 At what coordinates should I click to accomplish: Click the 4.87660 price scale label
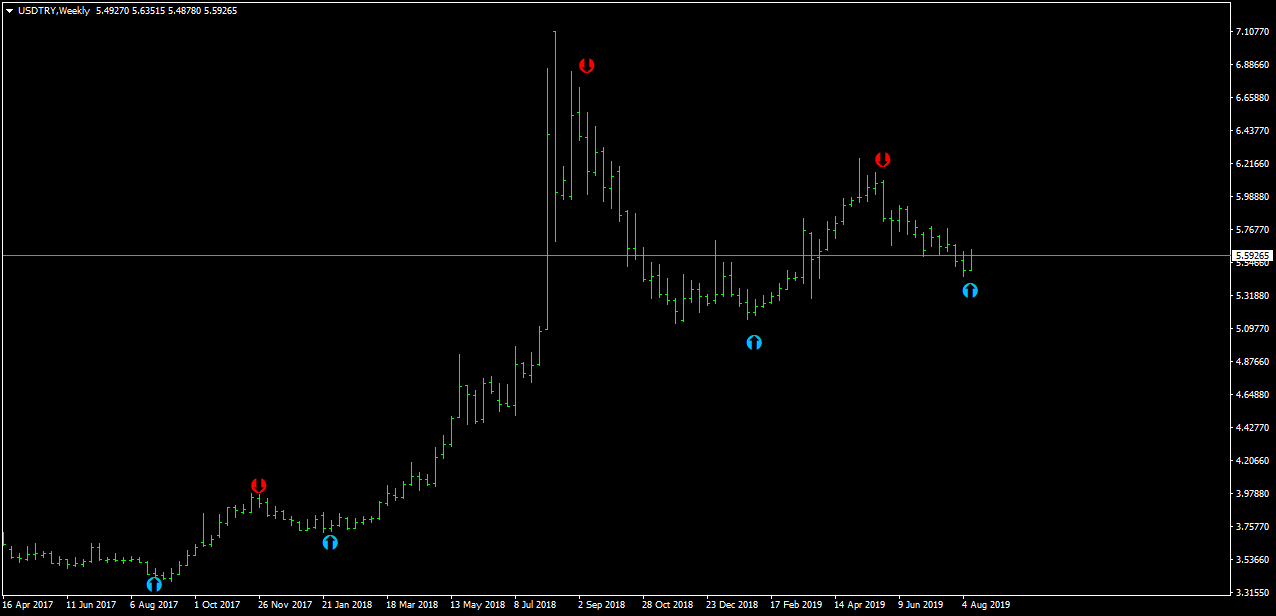1253,362
